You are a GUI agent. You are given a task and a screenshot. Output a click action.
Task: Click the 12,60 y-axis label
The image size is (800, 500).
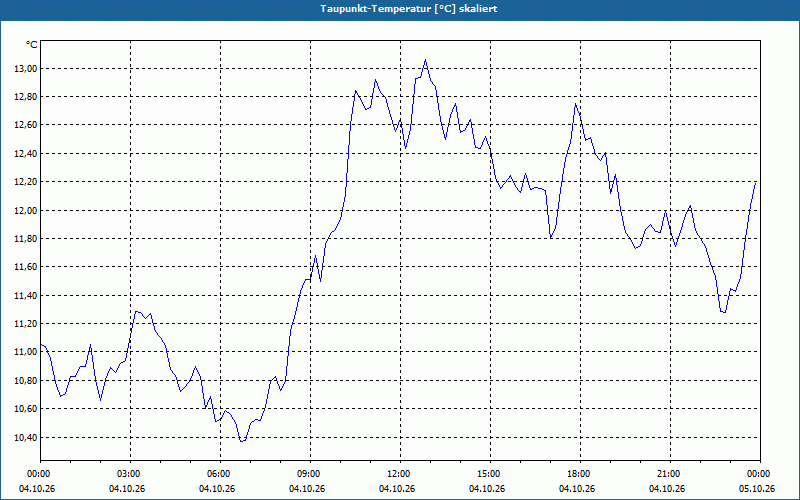(x=26, y=125)
